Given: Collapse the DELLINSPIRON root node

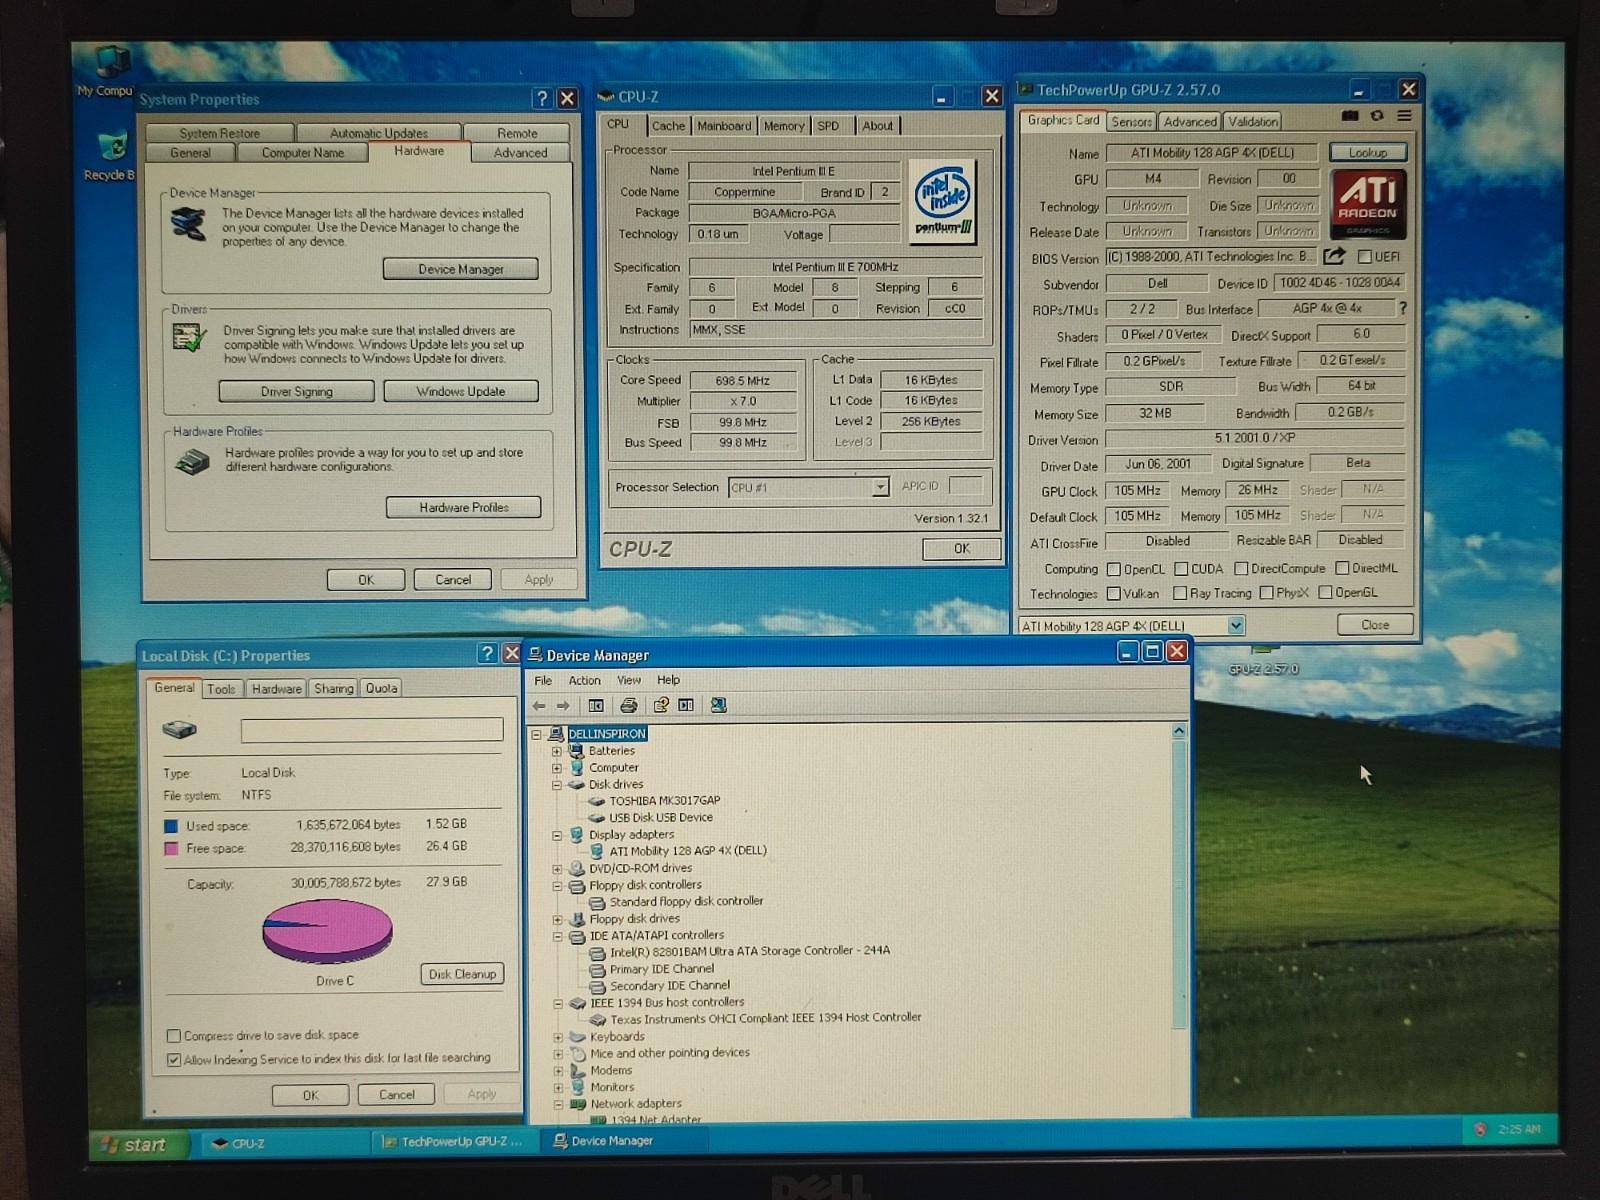Looking at the screenshot, I should (x=537, y=734).
